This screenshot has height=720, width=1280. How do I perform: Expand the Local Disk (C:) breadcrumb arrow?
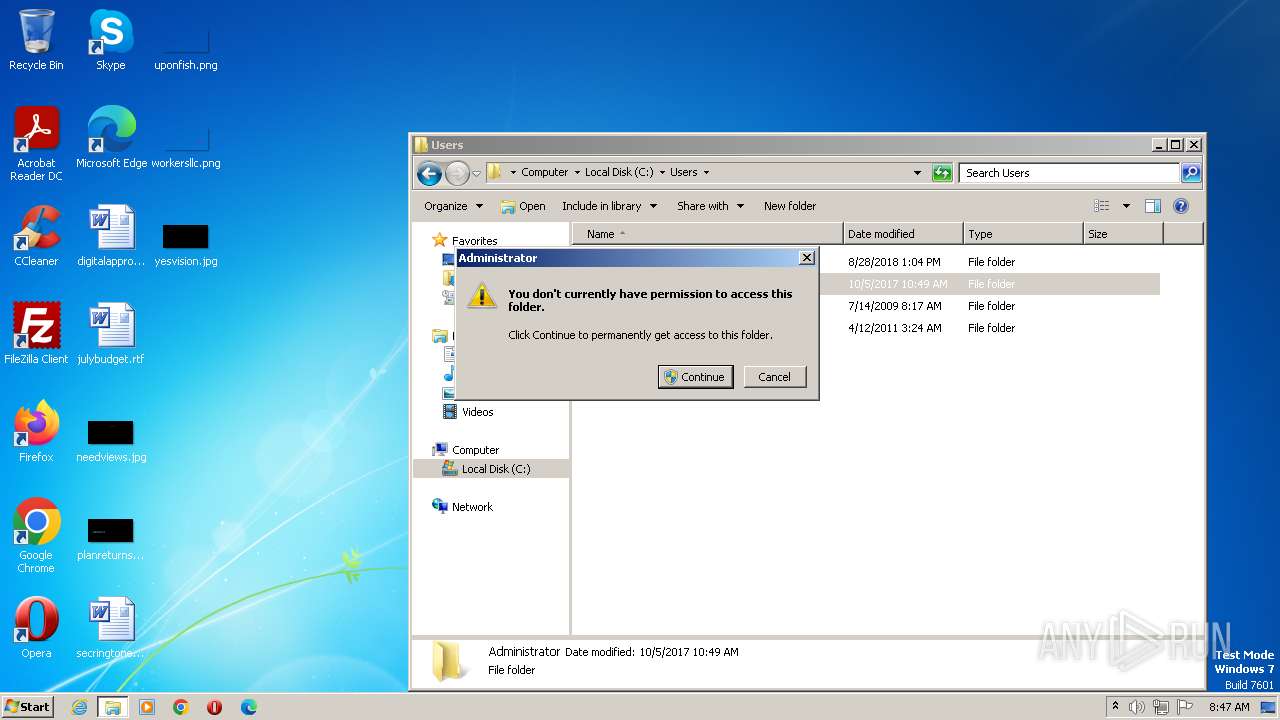(662, 173)
